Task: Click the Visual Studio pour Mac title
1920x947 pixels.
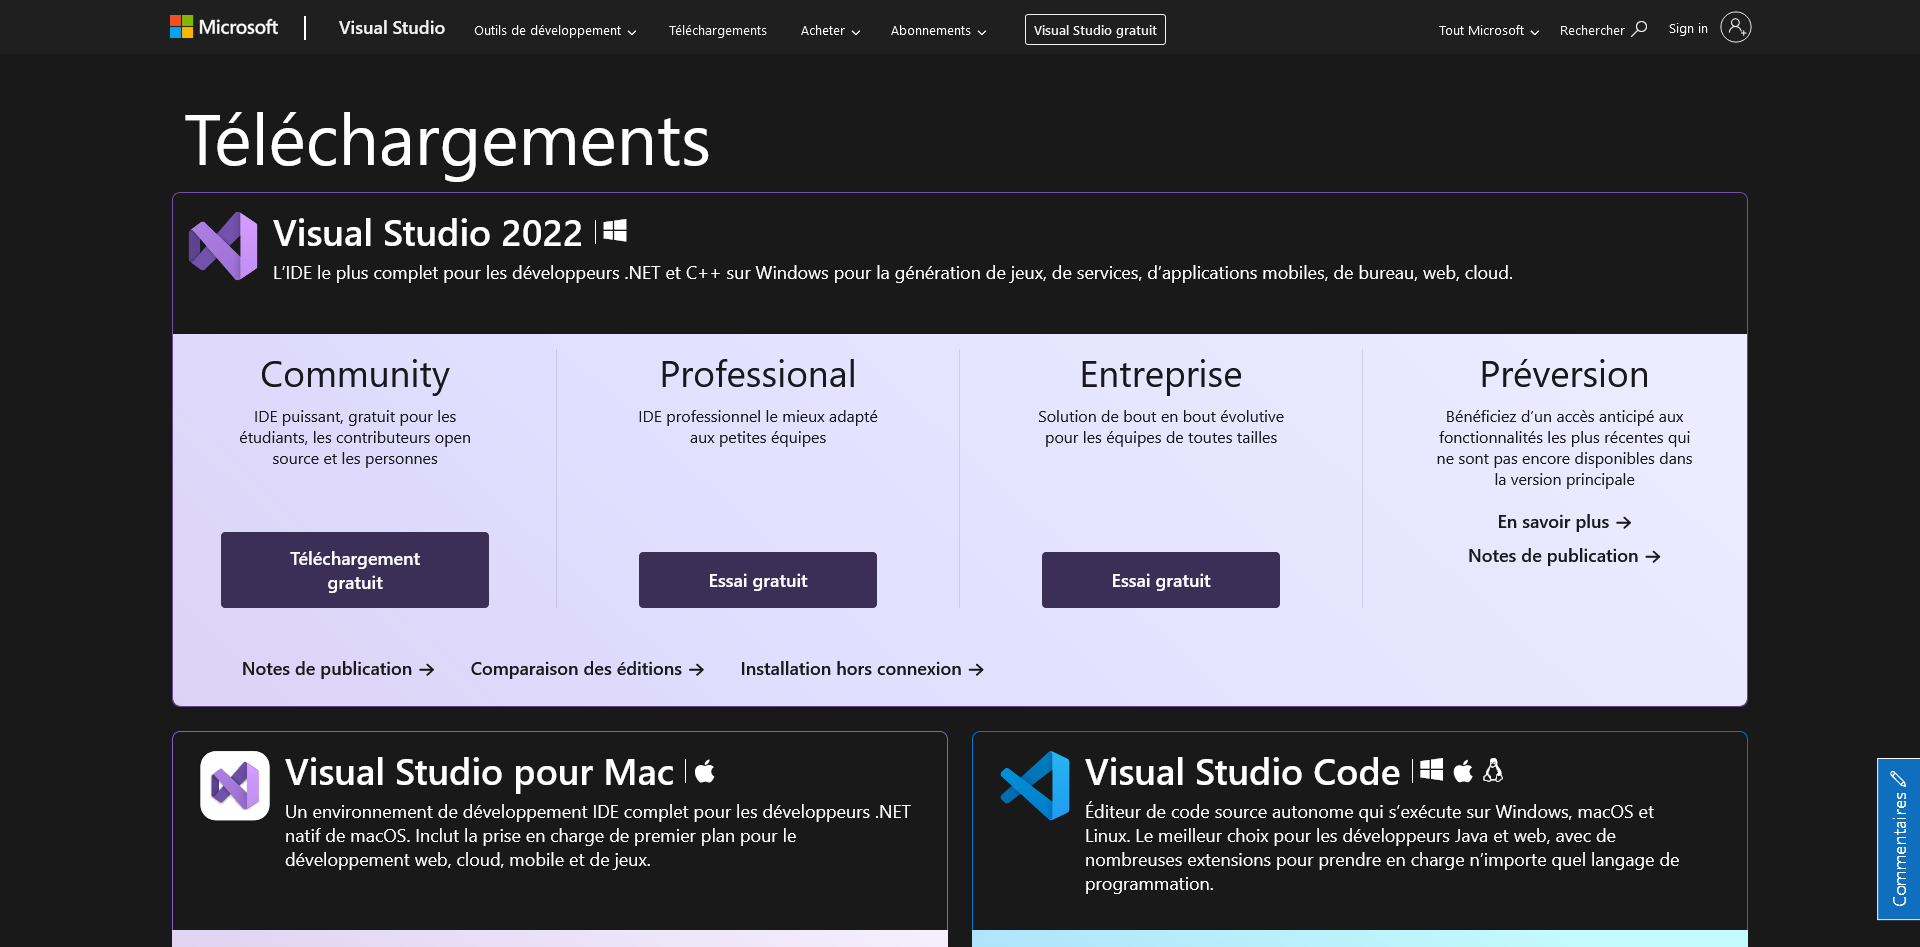Action: tap(479, 772)
